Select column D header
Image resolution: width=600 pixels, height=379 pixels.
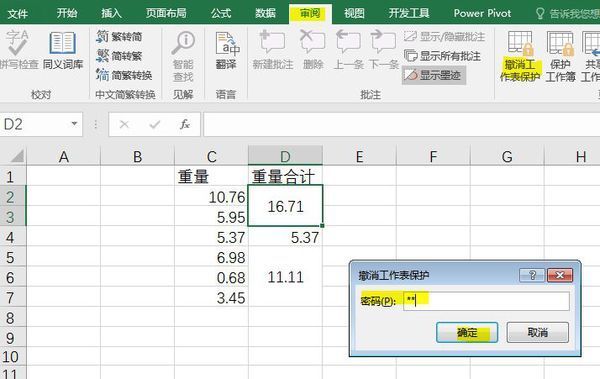tap(285, 156)
